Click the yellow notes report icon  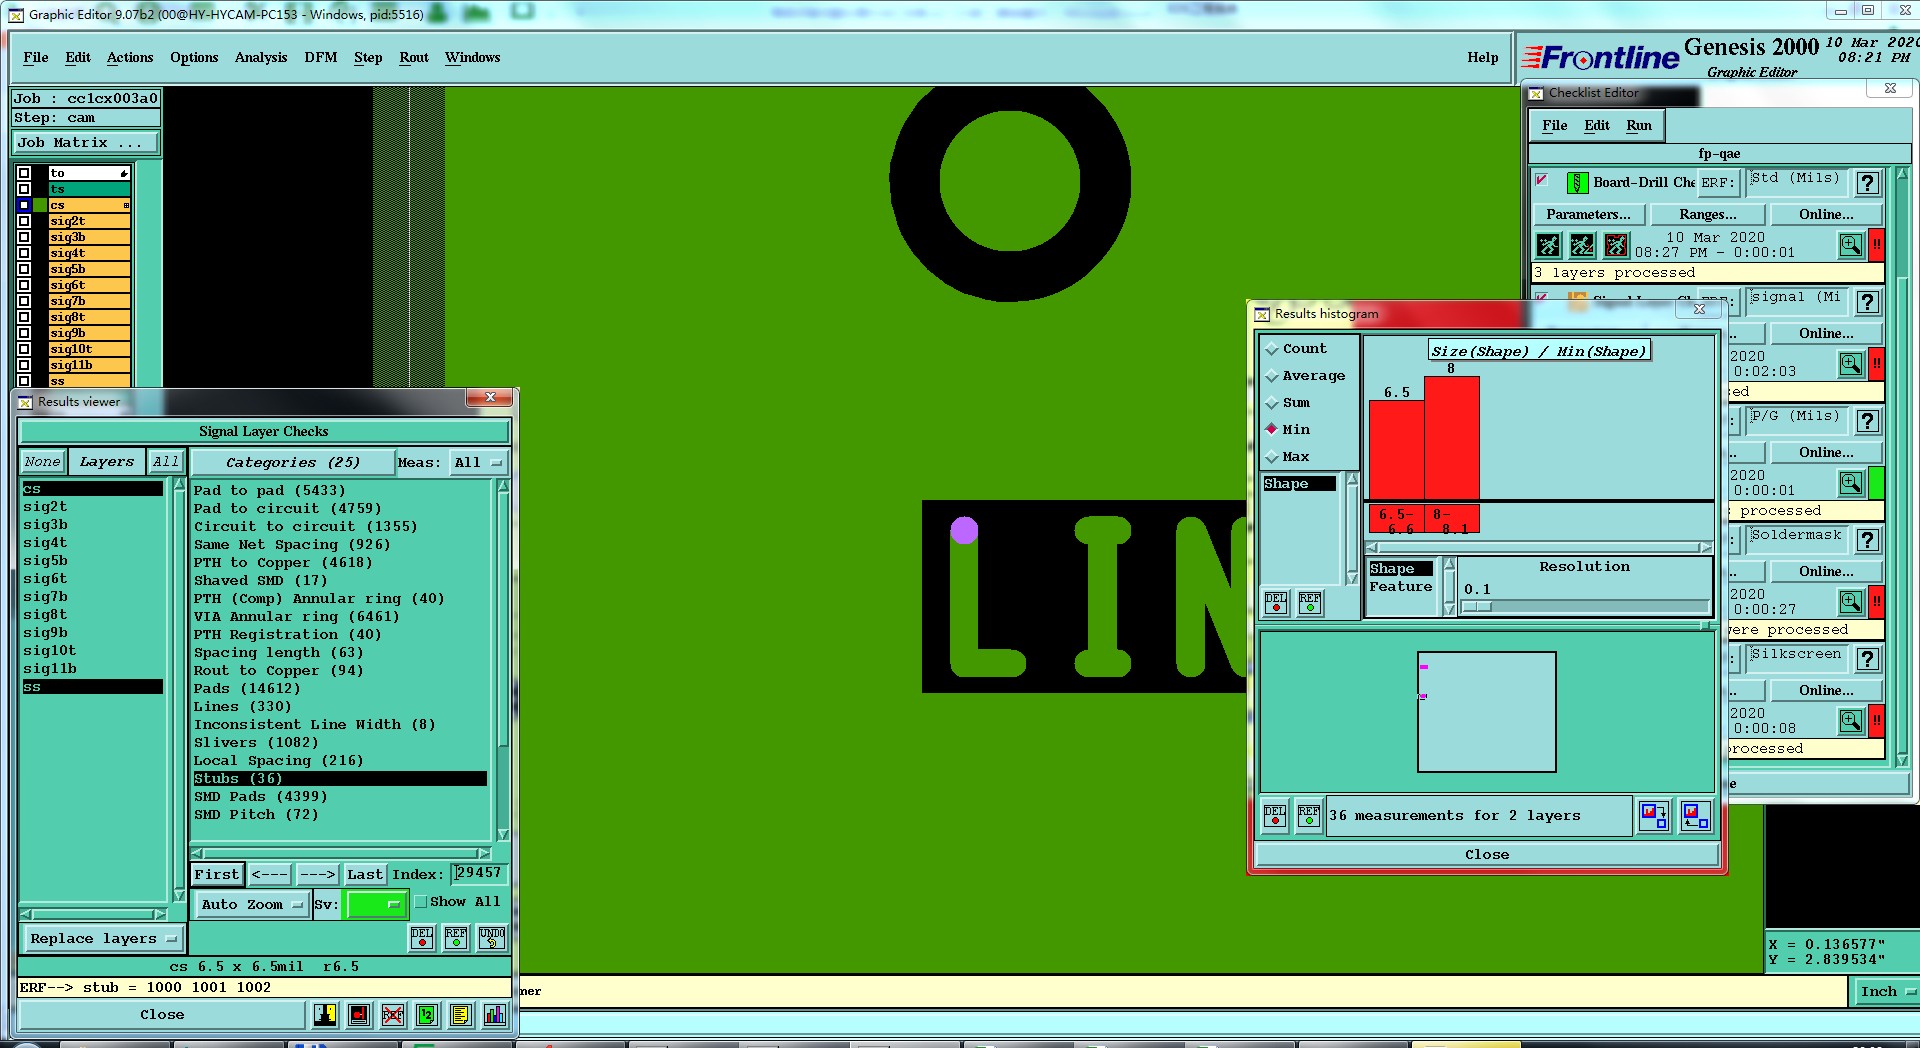point(461,1015)
